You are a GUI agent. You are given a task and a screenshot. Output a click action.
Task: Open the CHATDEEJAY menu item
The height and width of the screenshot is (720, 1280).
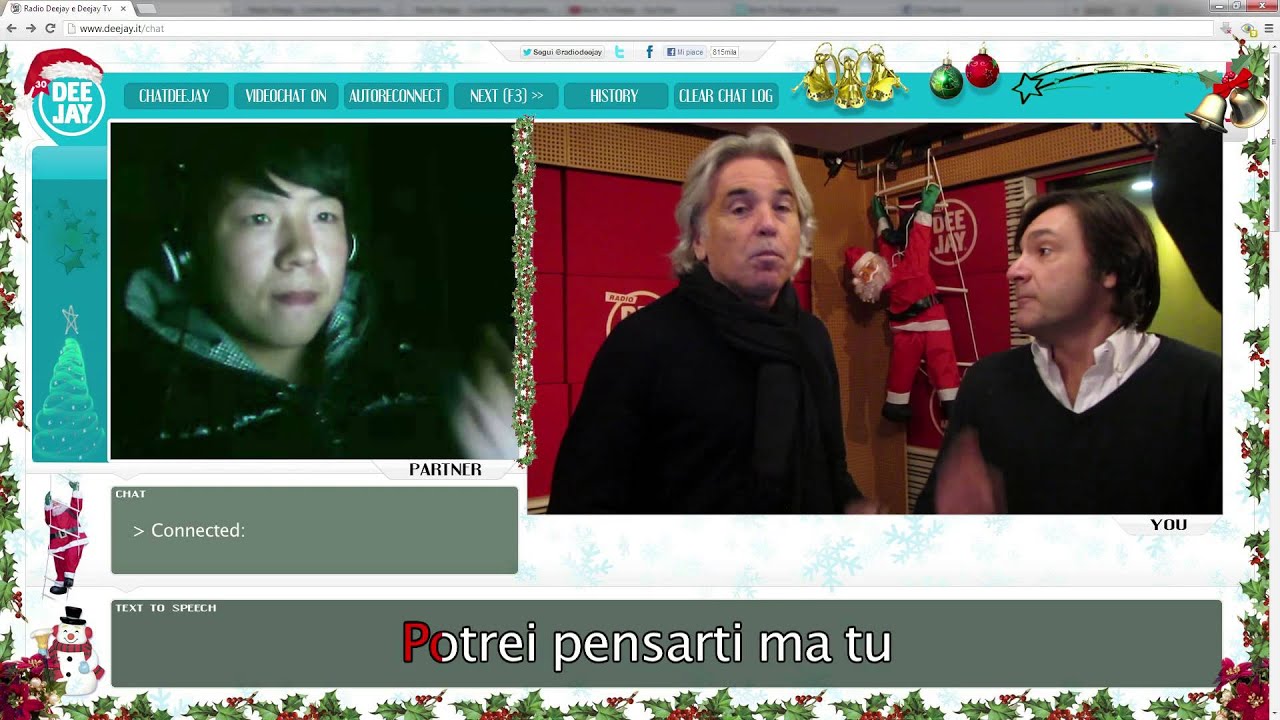[x=175, y=96]
